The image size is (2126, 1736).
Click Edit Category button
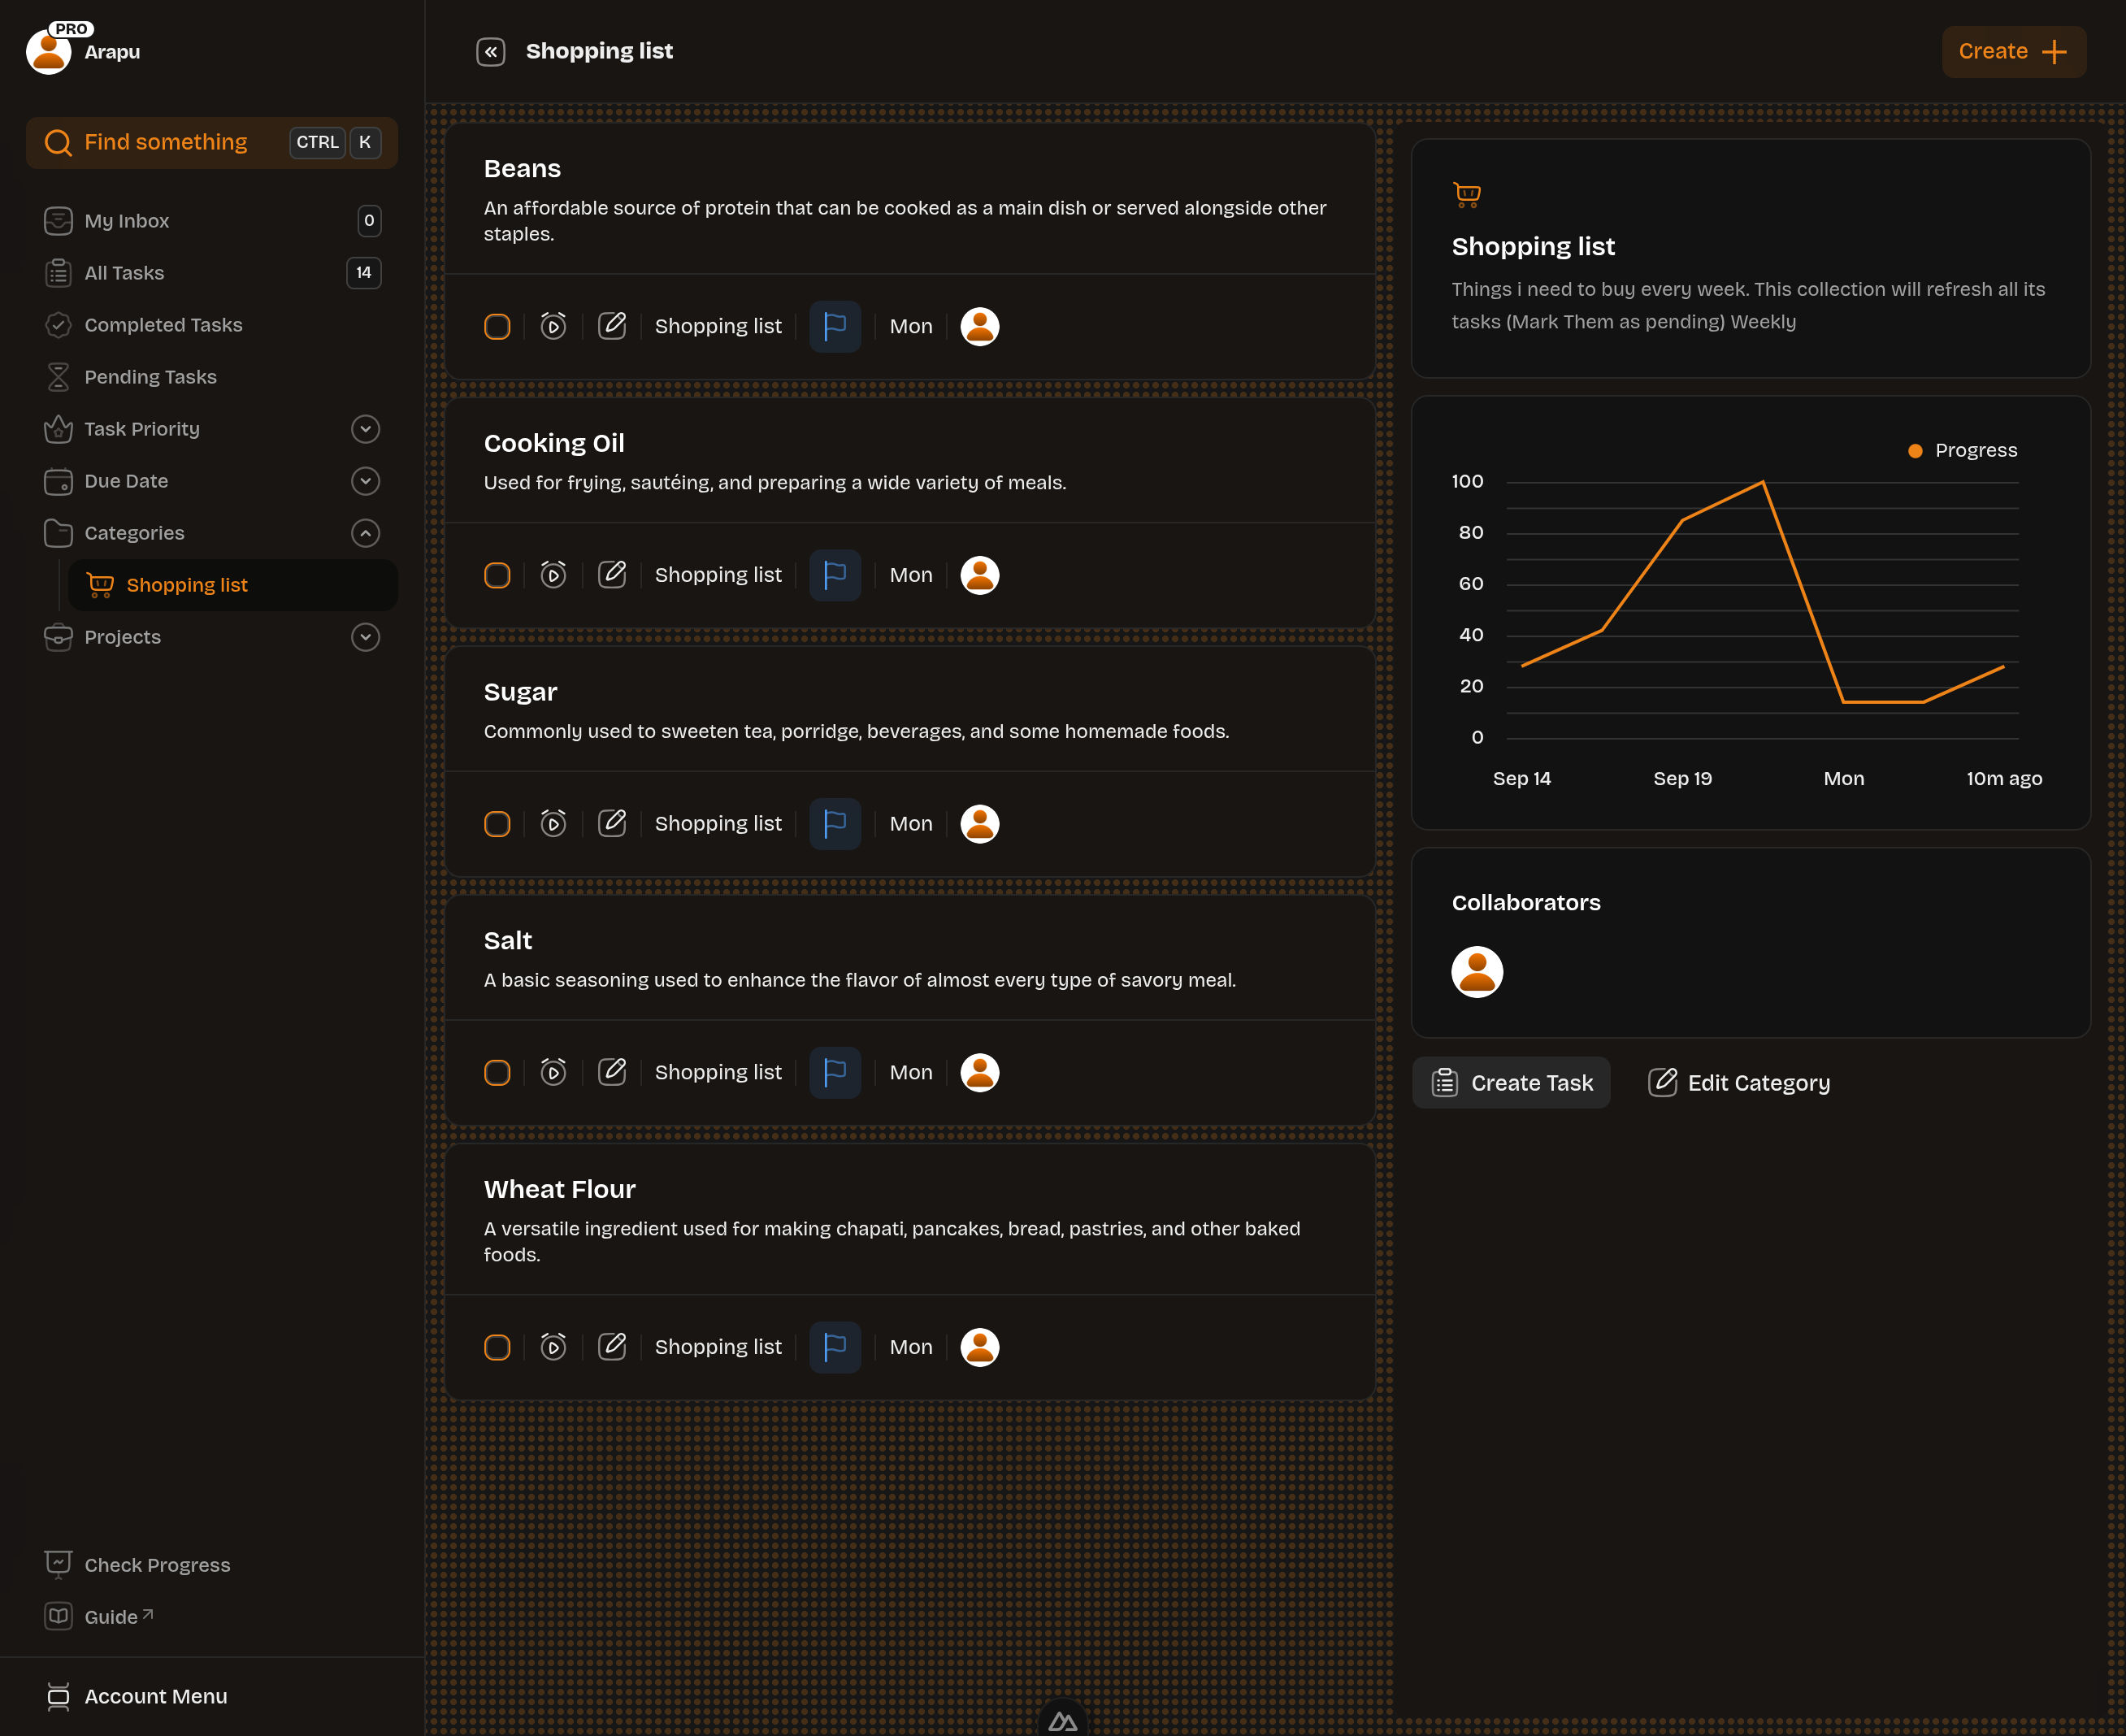coord(1739,1083)
